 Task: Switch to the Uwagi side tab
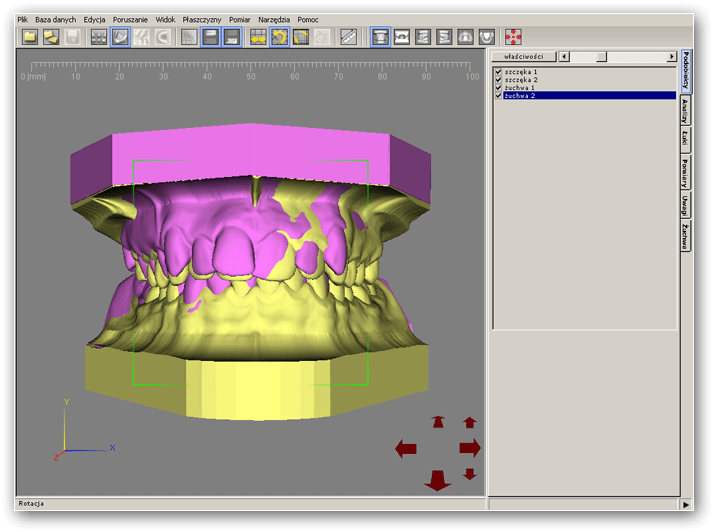pyautogui.click(x=685, y=205)
